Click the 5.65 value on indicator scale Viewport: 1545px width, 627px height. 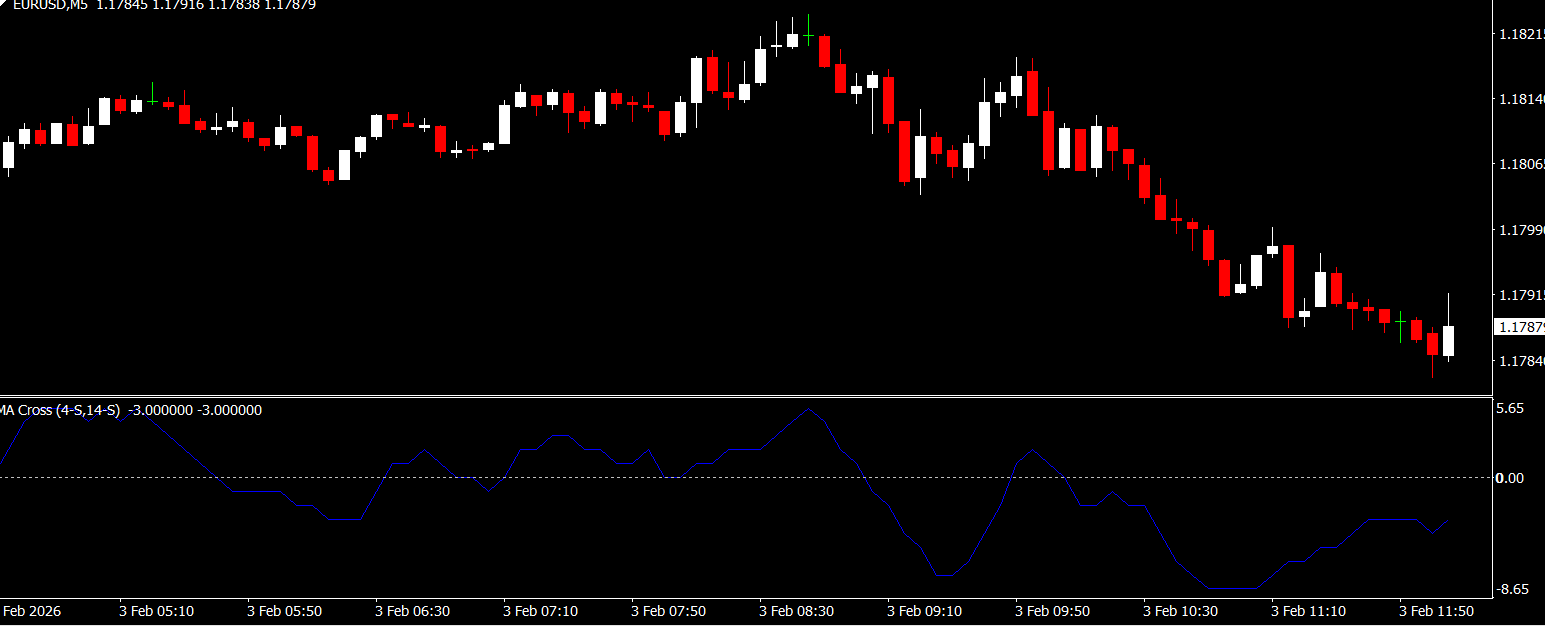pyautogui.click(x=1509, y=408)
